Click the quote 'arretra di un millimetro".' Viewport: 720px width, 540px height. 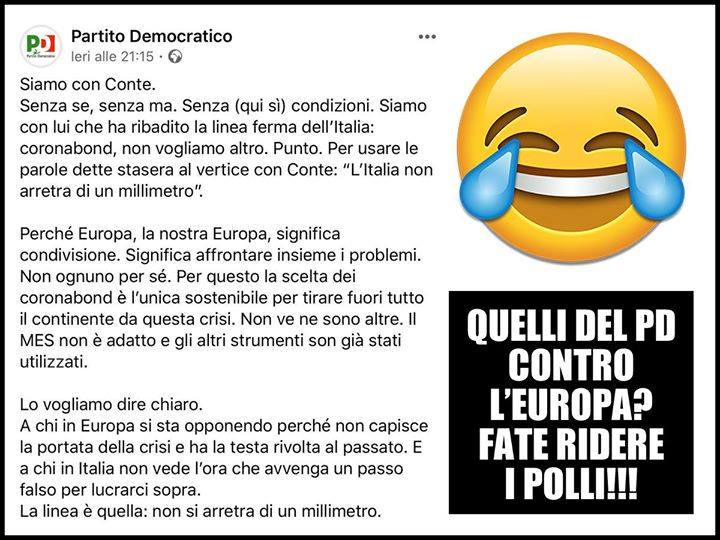click(x=112, y=191)
